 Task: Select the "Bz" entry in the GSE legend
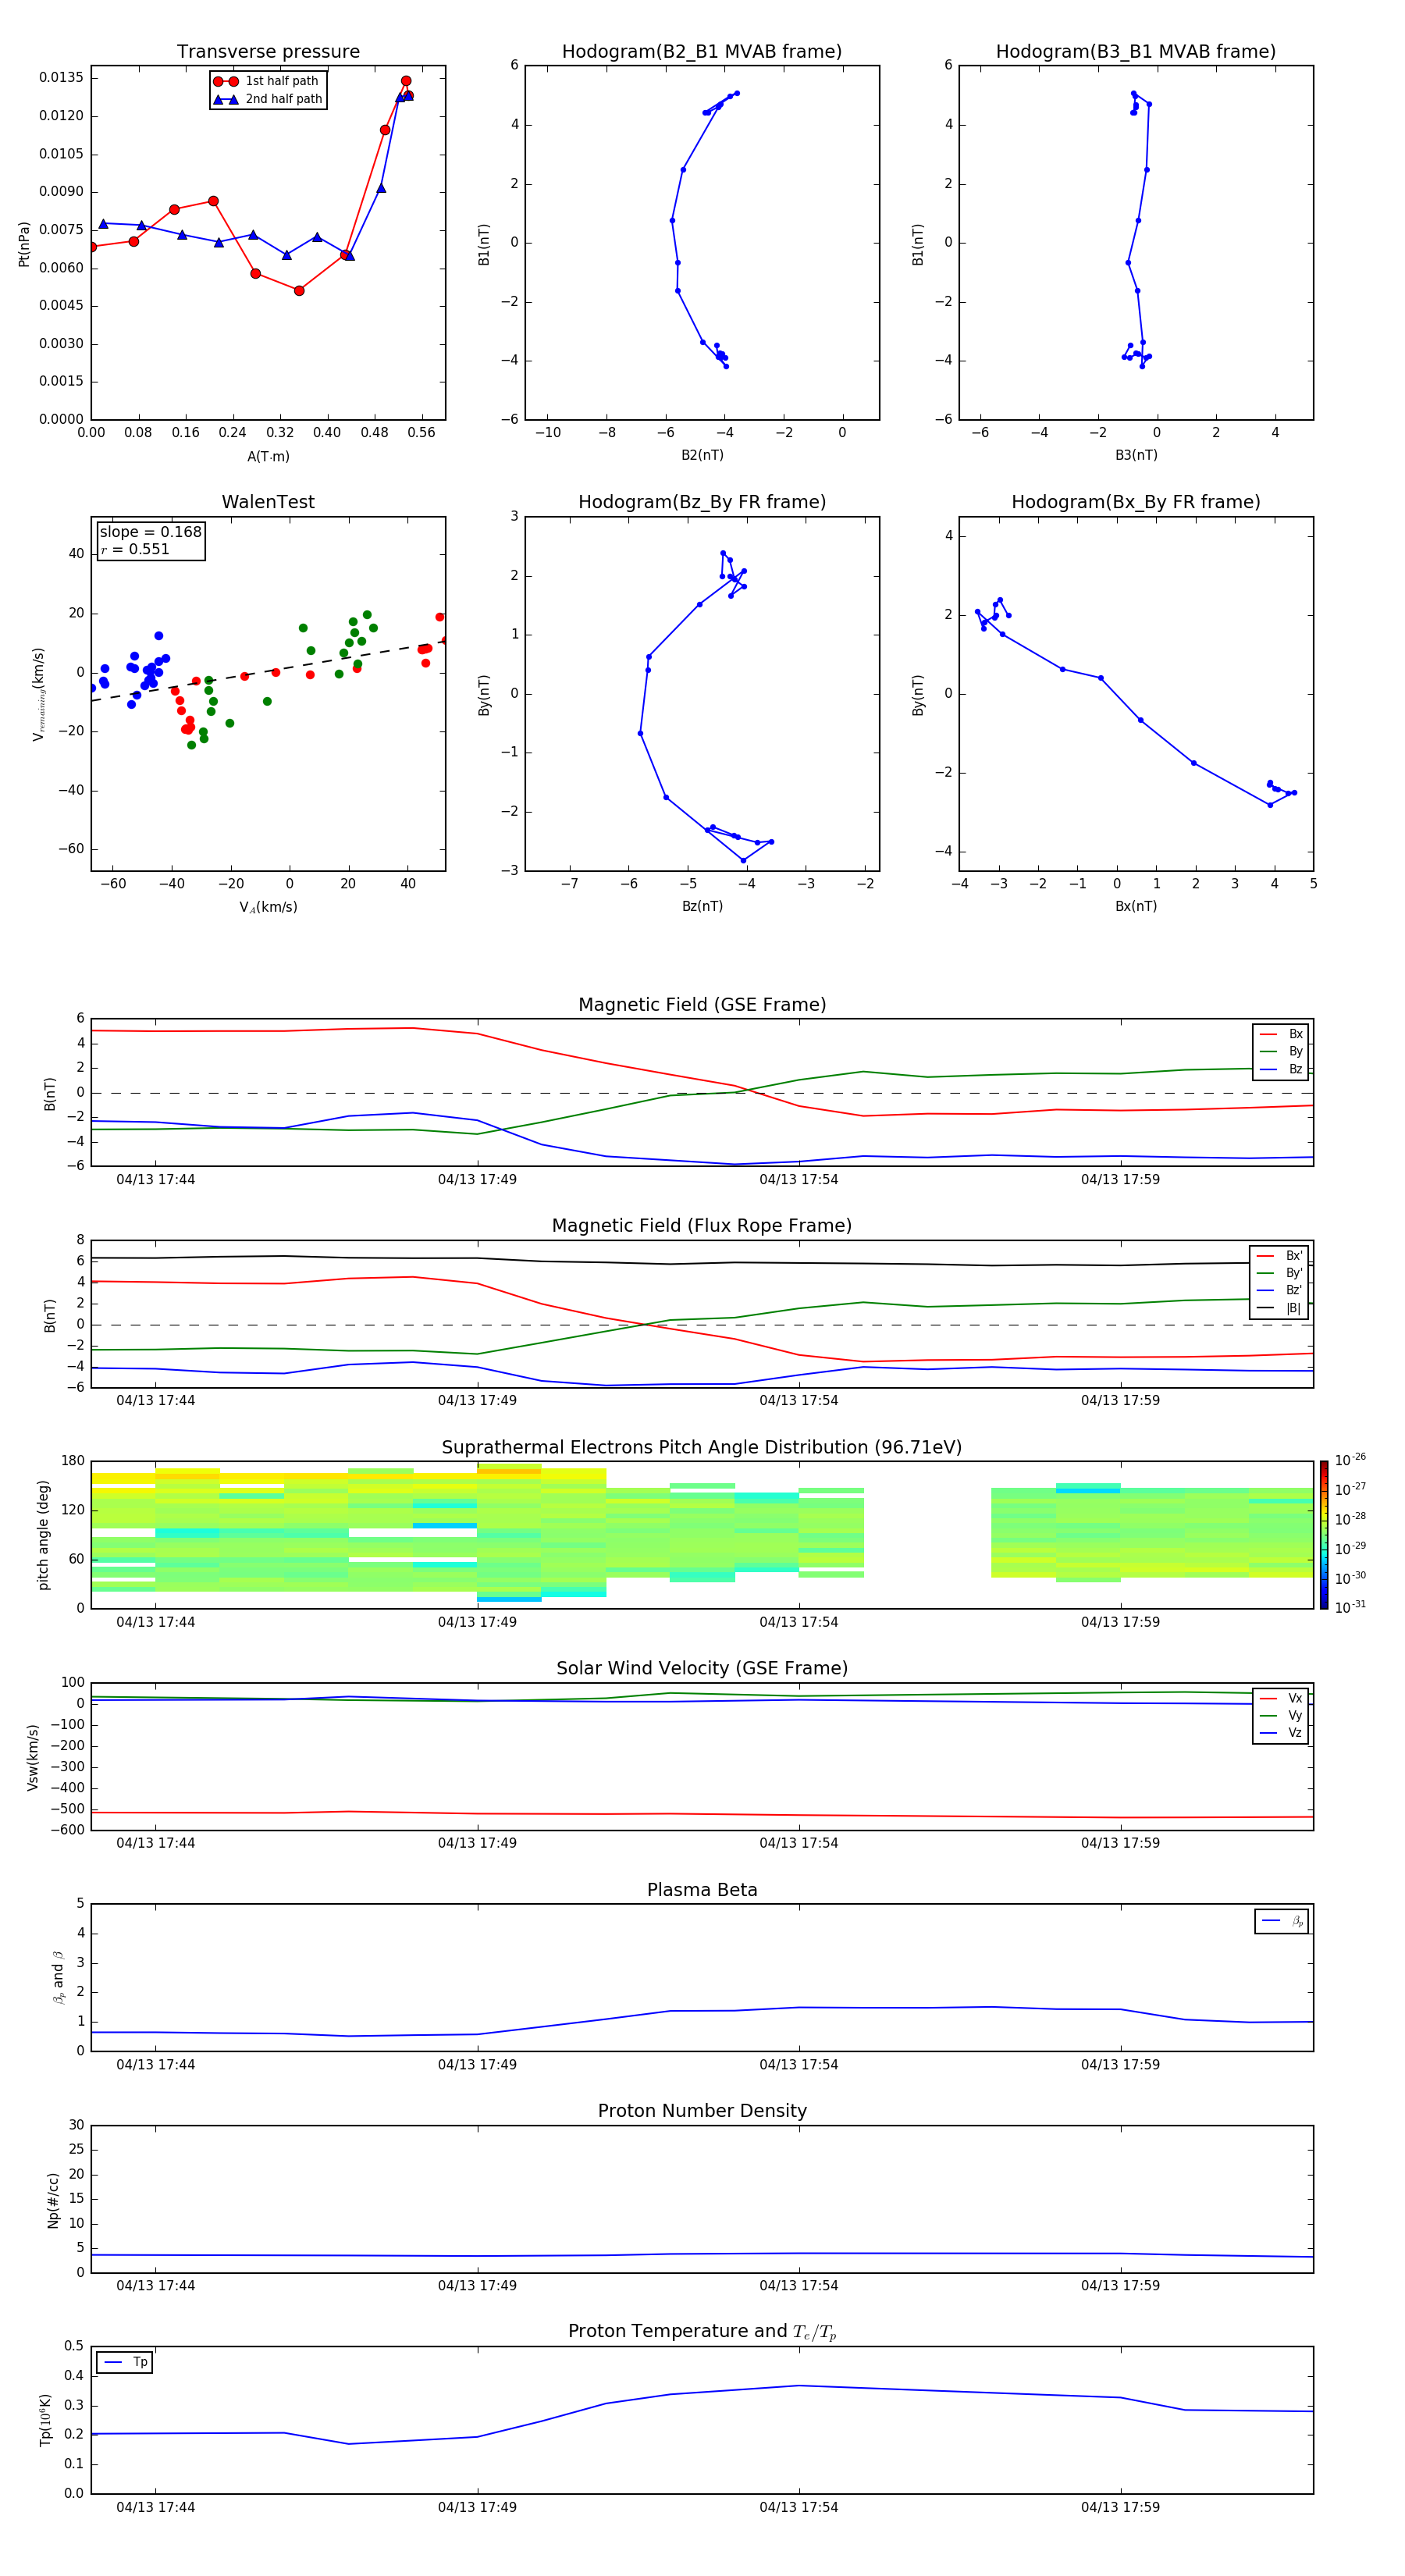coord(1281,1069)
